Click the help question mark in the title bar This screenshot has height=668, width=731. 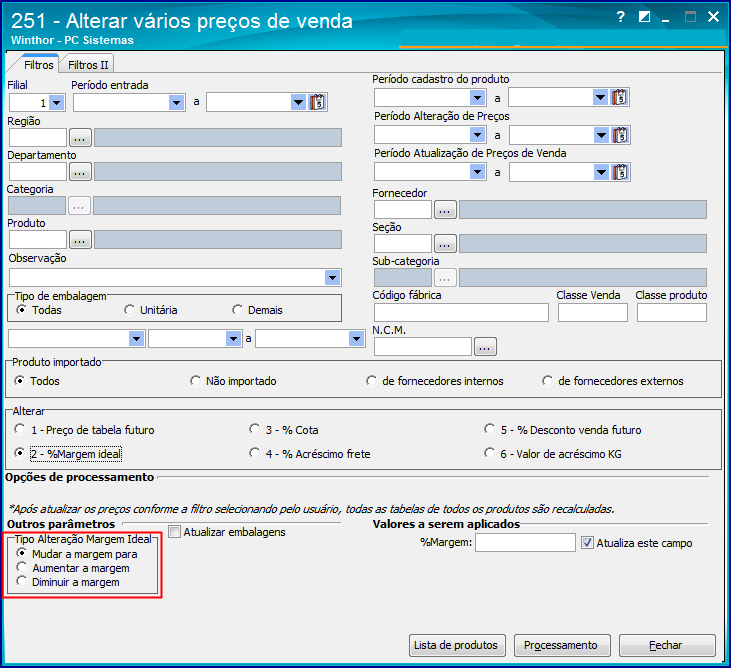coord(620,17)
